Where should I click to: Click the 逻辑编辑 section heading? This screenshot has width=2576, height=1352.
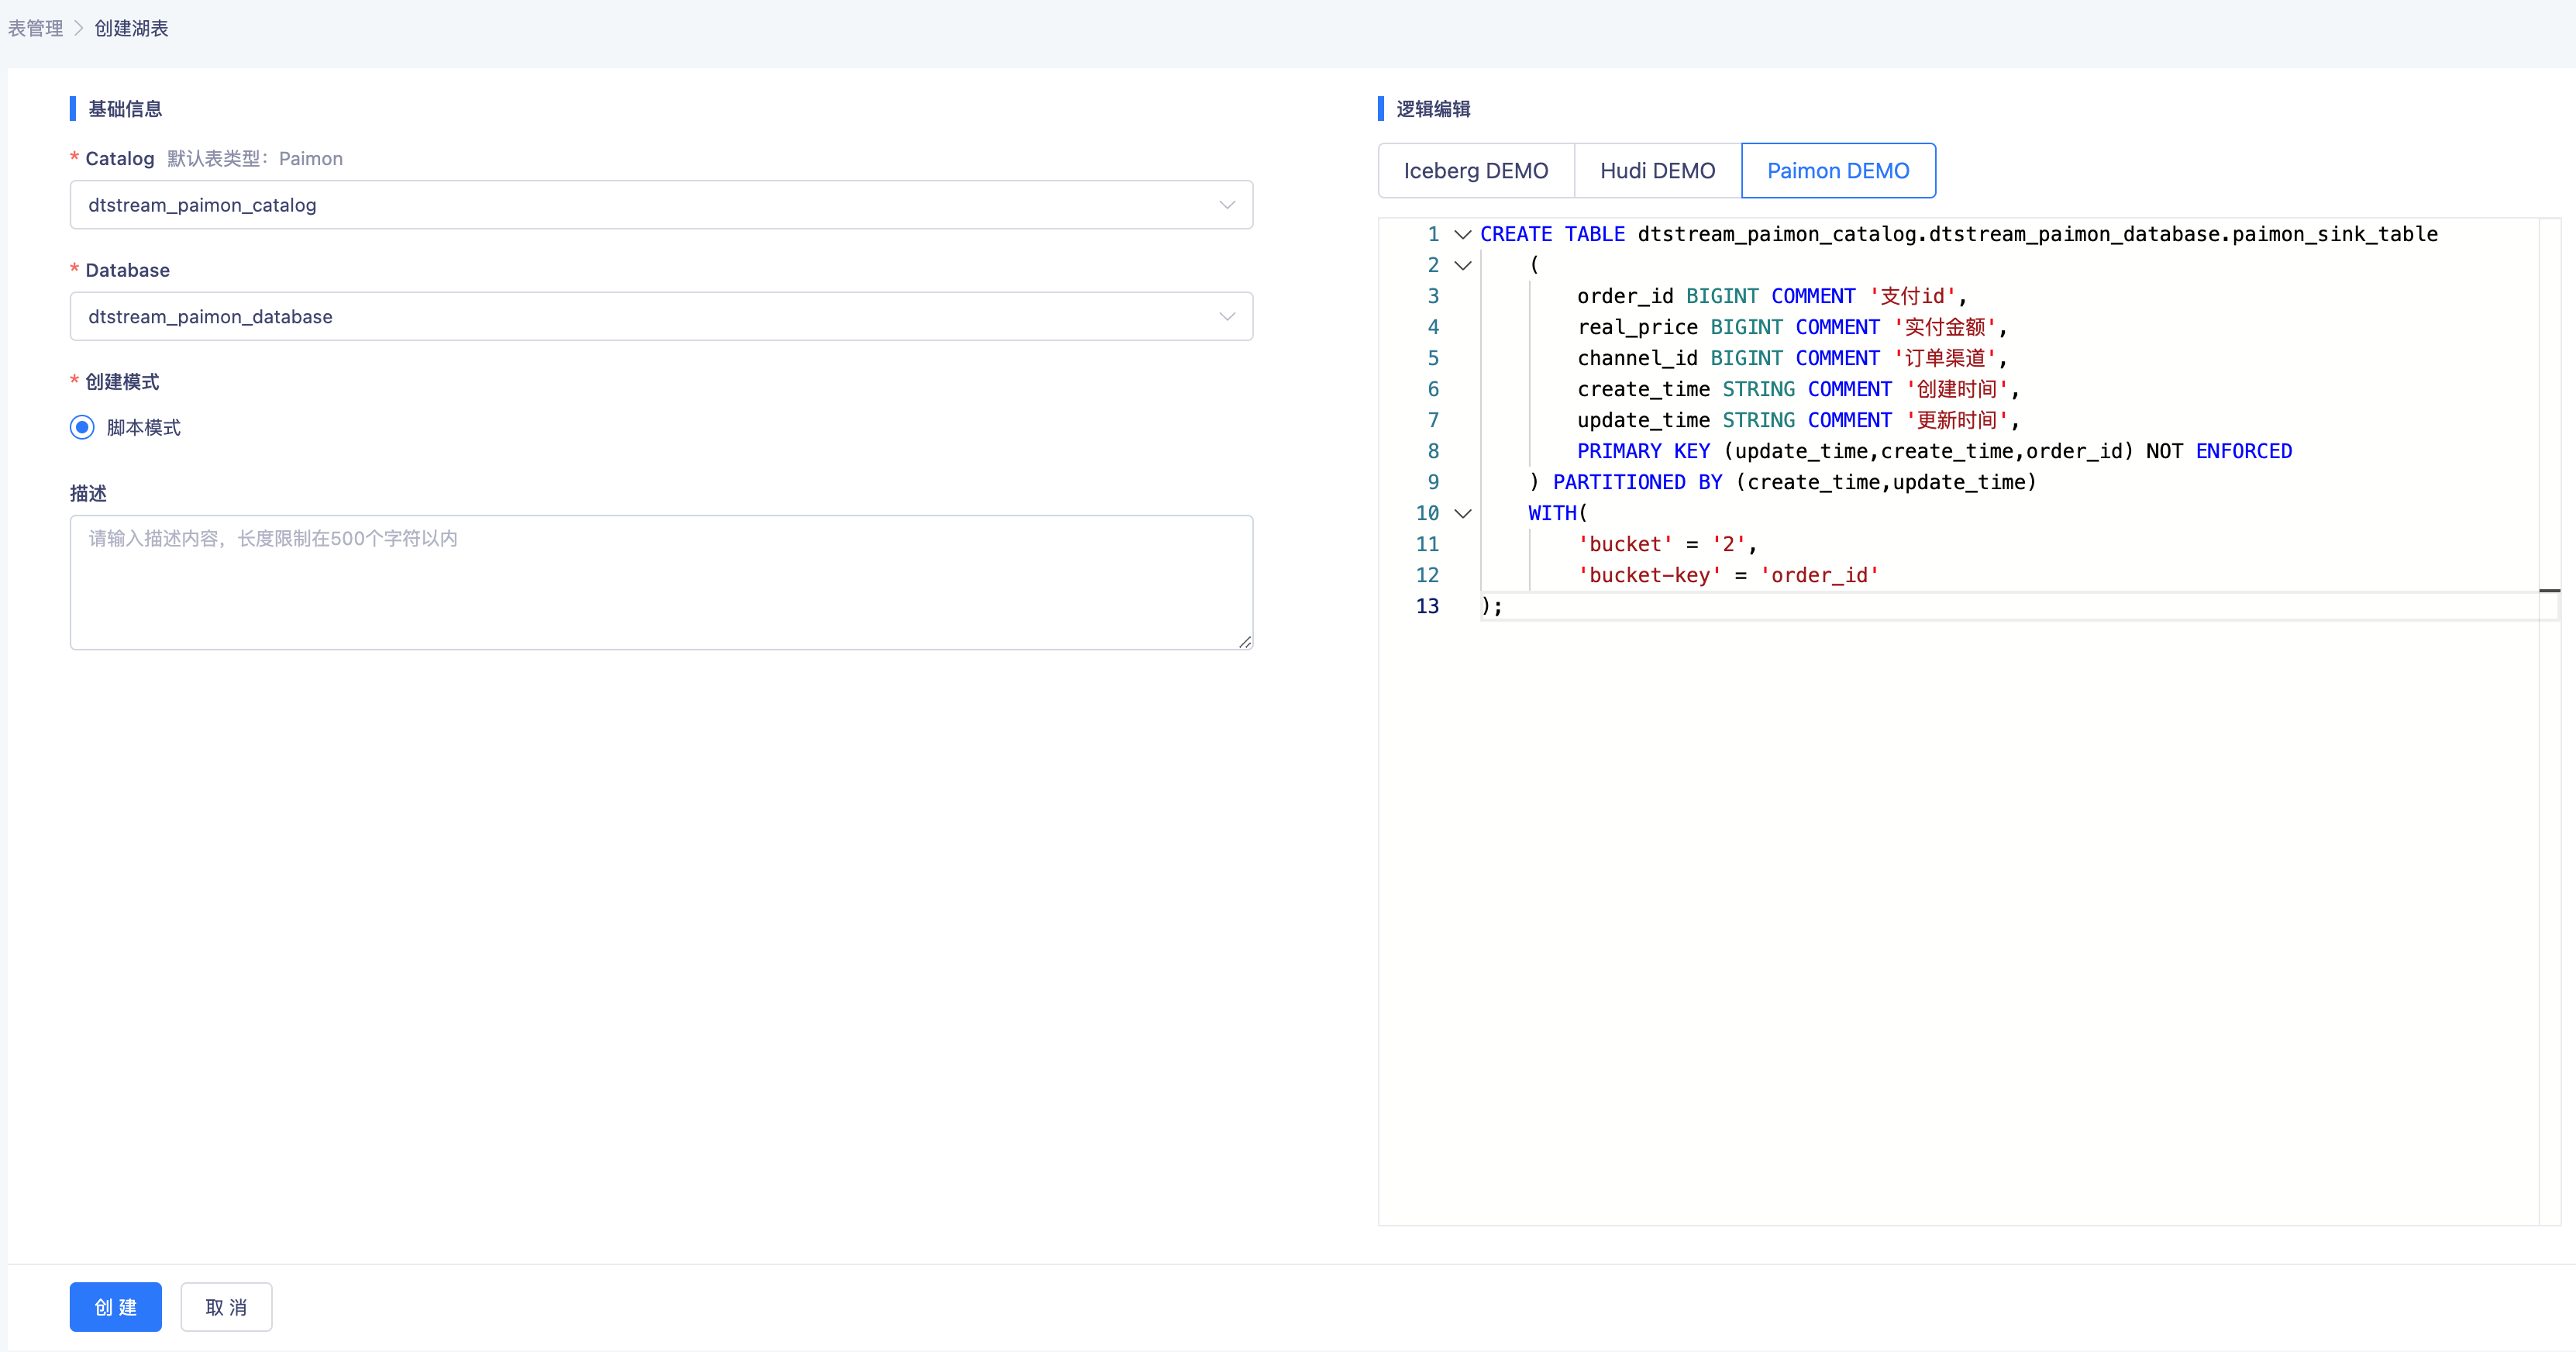click(x=1433, y=109)
